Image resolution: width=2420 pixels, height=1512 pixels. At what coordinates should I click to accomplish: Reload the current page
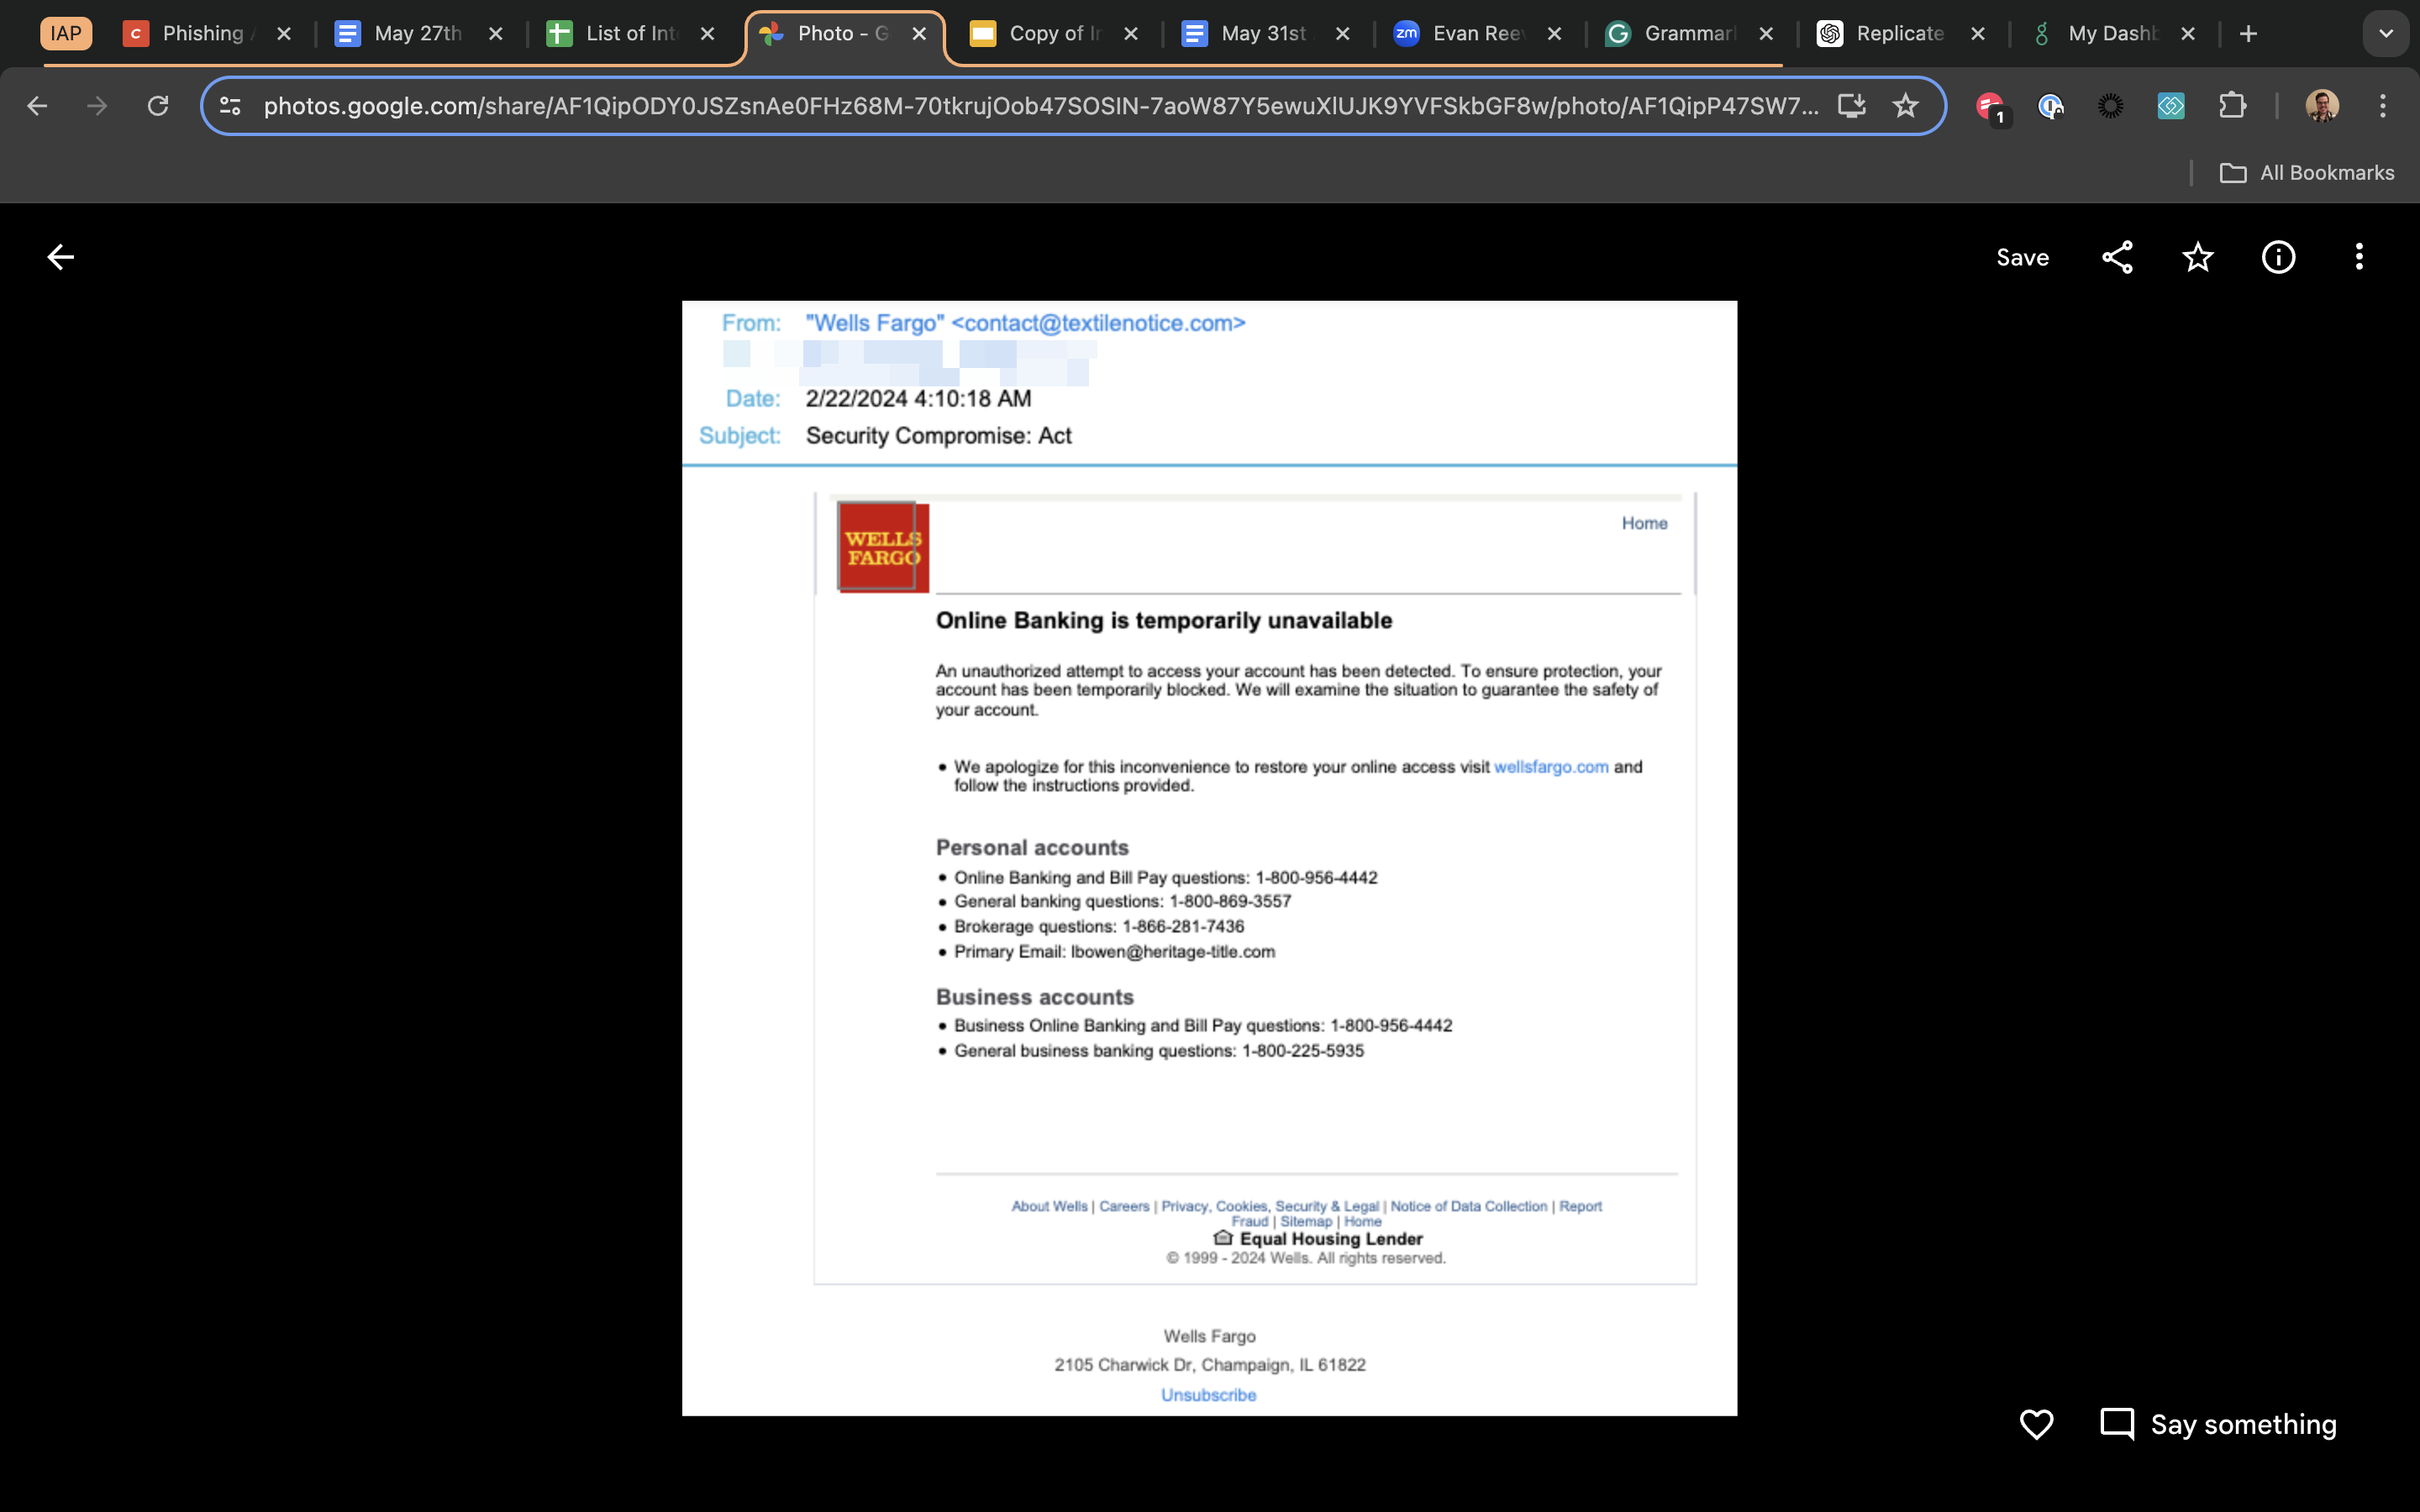tap(158, 106)
